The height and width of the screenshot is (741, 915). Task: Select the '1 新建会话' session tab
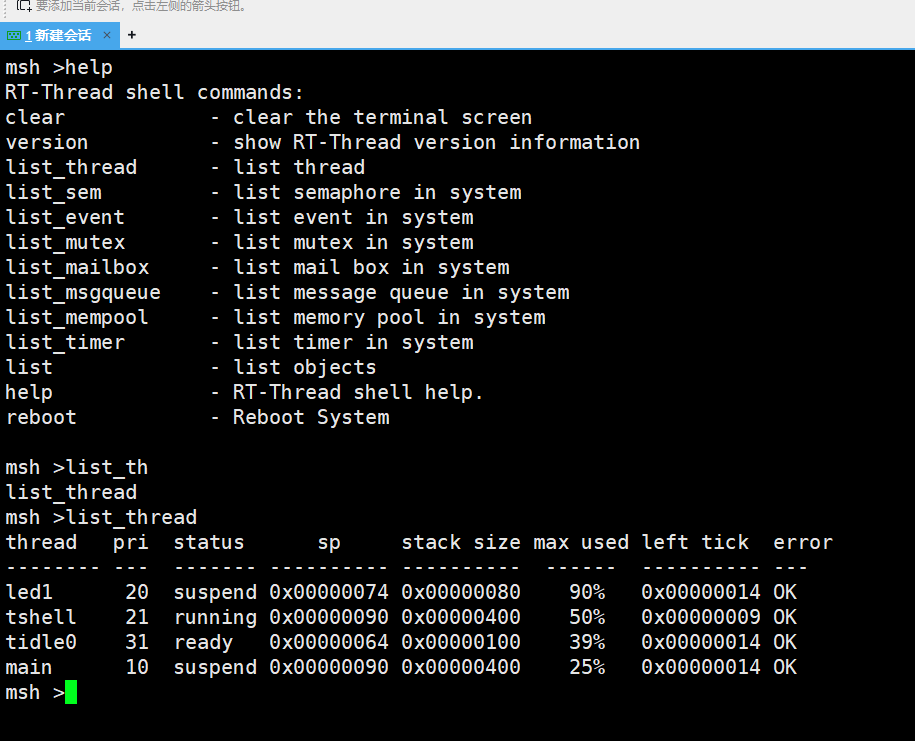coord(58,36)
